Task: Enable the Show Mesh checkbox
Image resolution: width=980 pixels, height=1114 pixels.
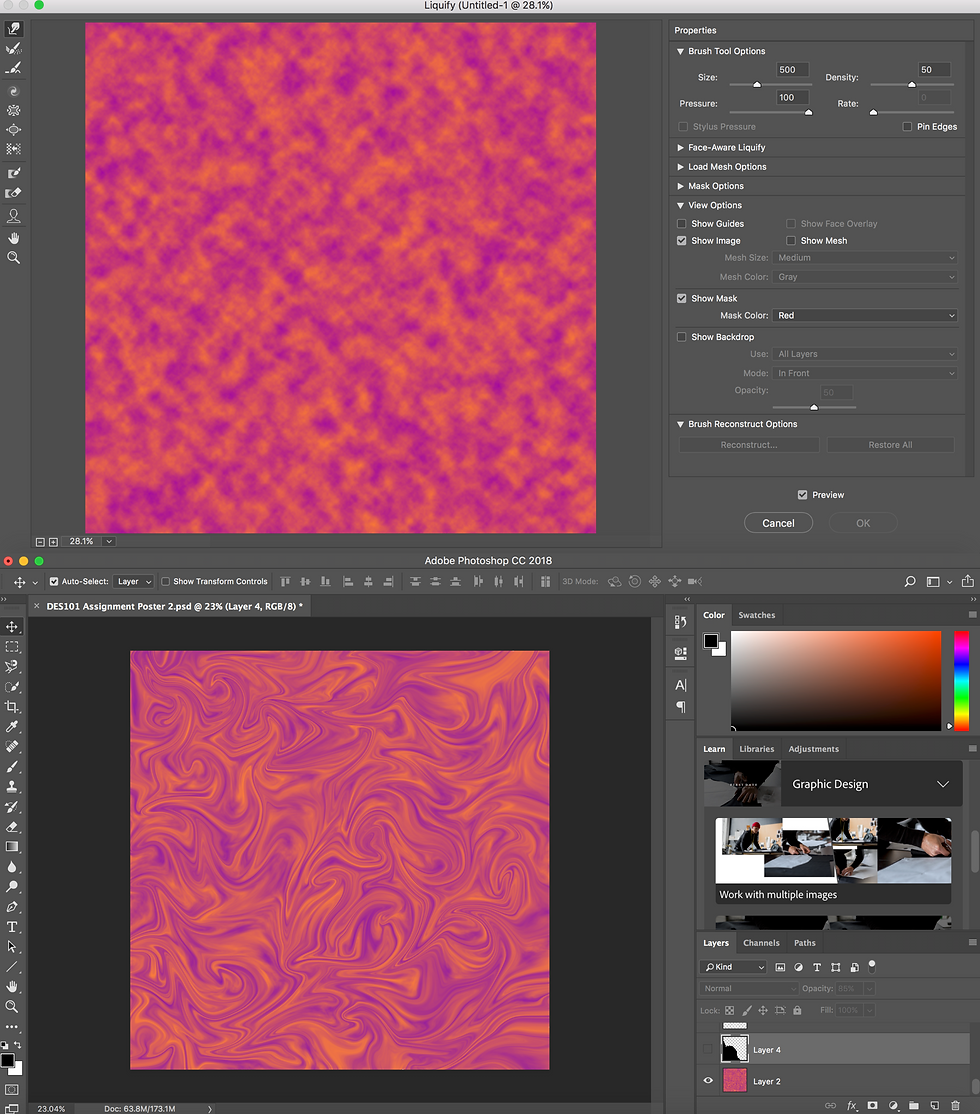Action: [790, 241]
